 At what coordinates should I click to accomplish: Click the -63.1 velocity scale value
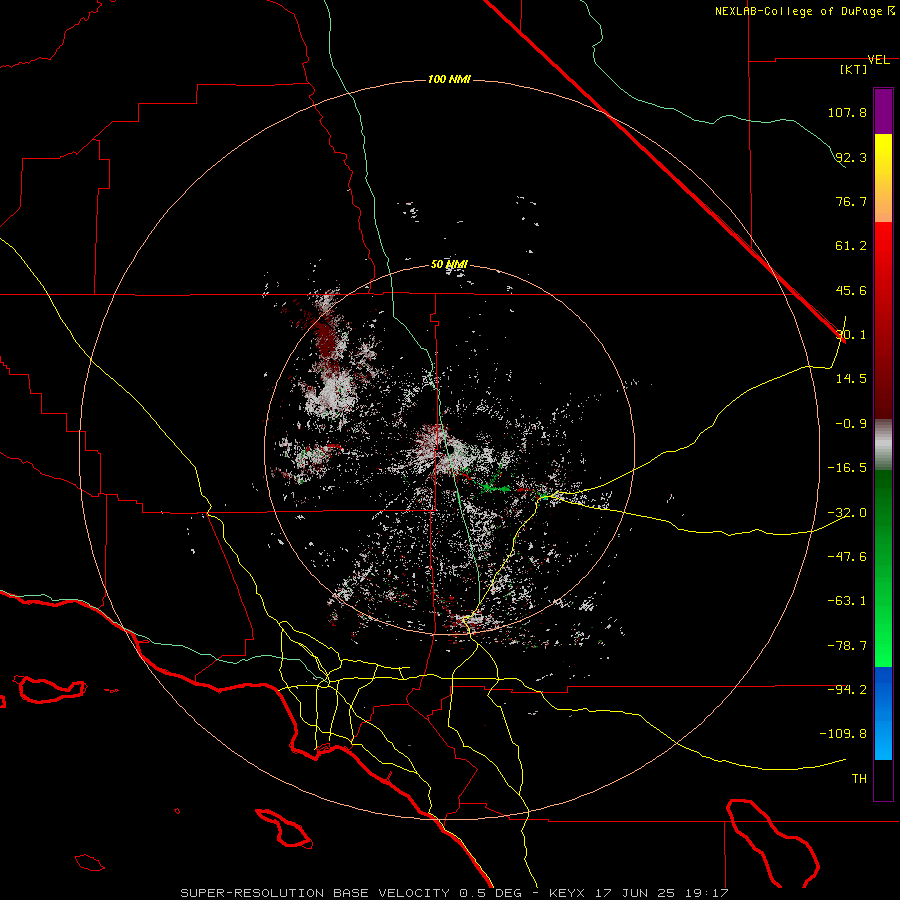pyautogui.click(x=847, y=601)
